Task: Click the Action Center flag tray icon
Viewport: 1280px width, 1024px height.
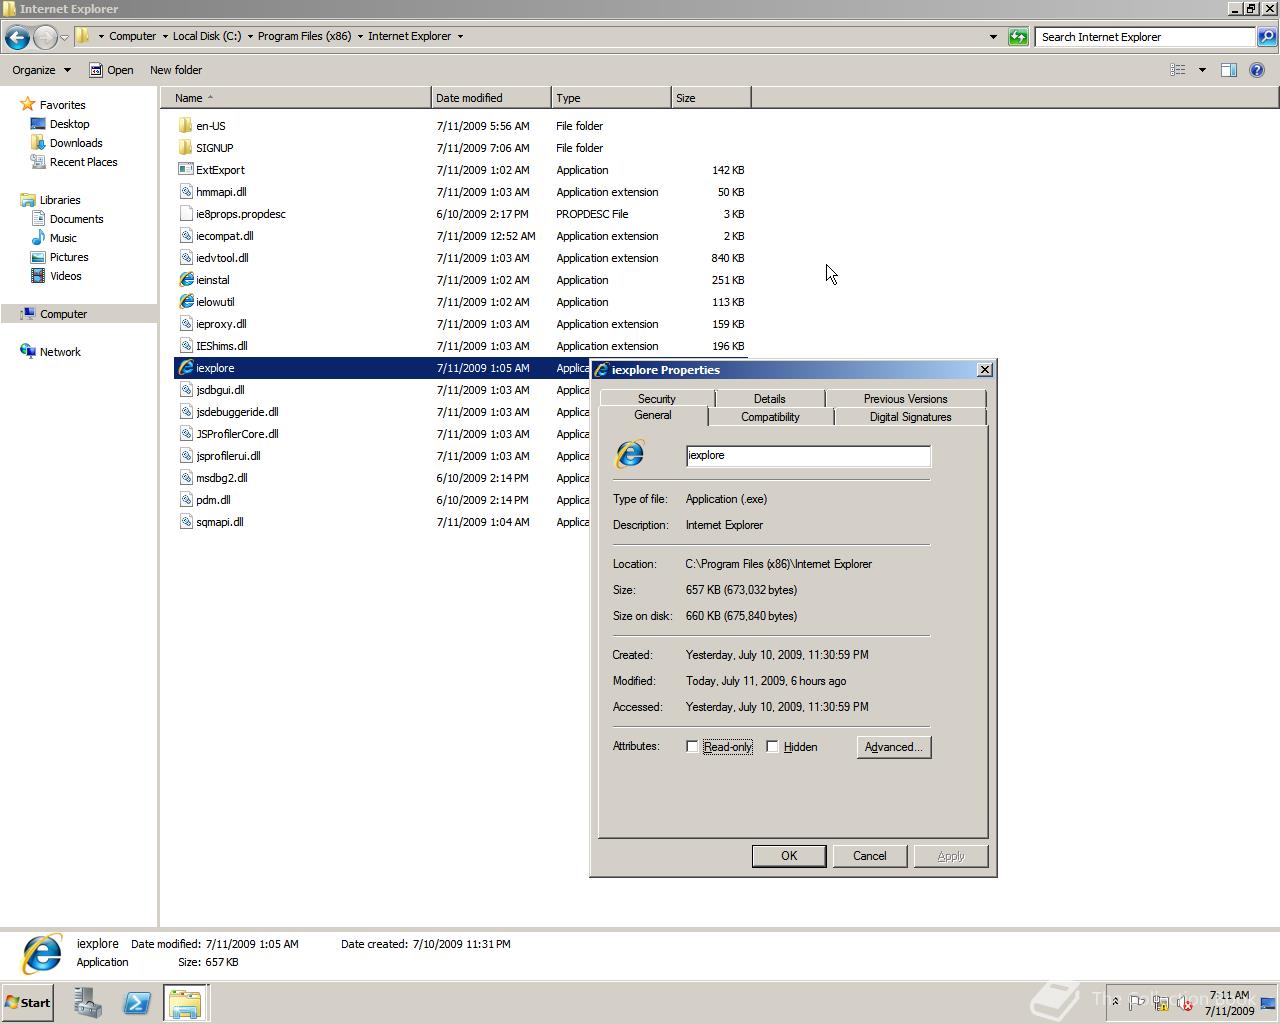Action: pos(1137,1003)
